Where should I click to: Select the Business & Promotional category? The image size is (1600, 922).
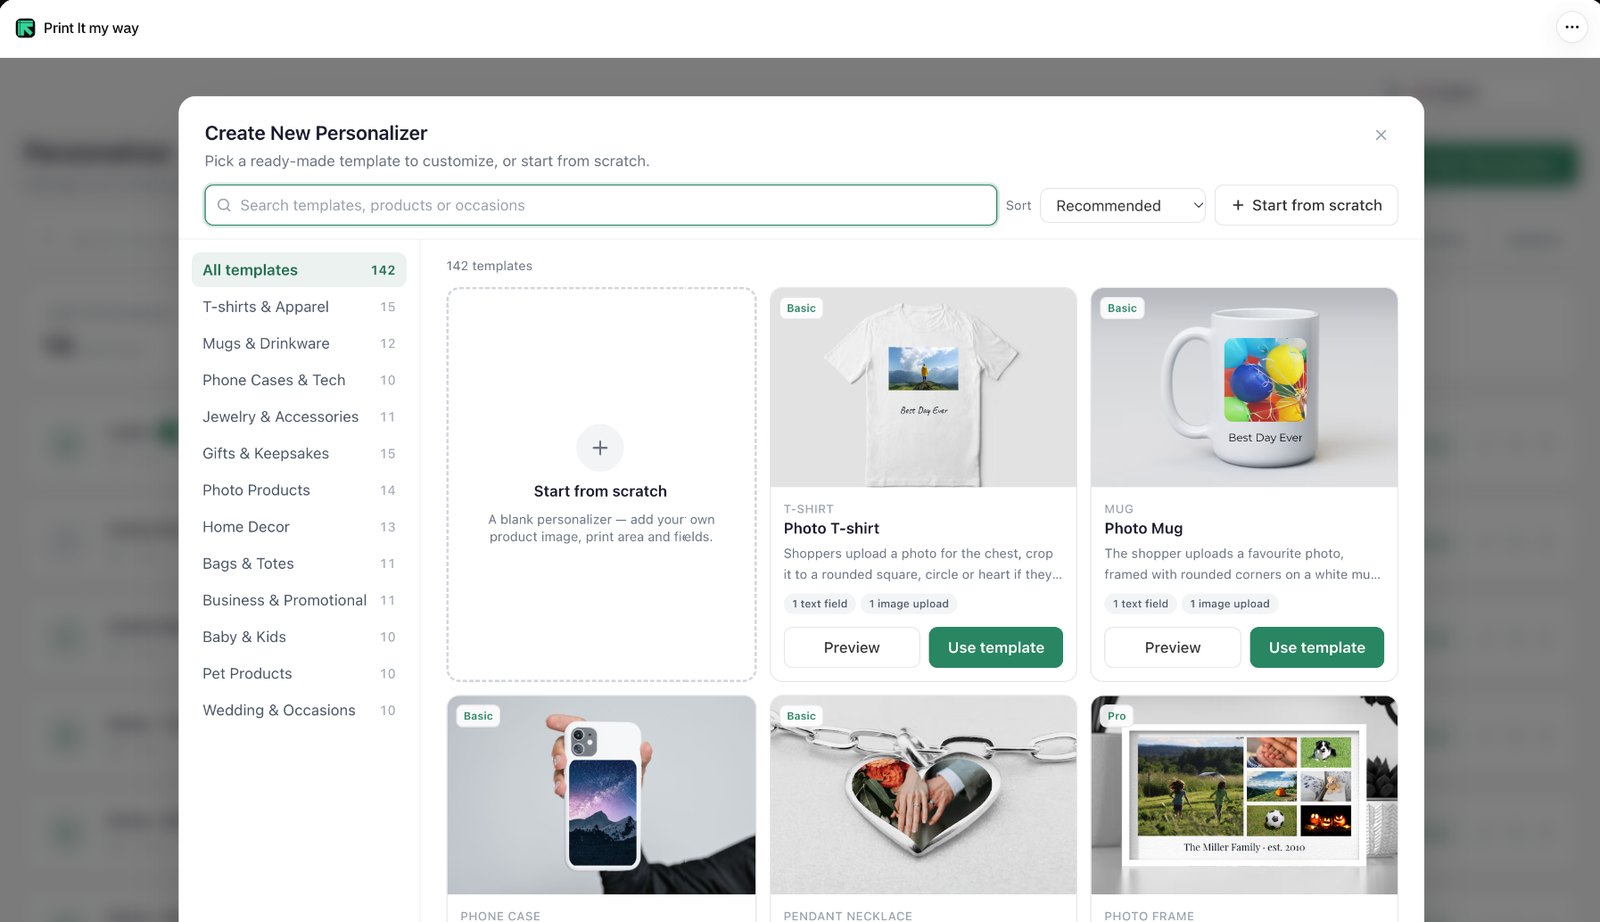click(299, 600)
